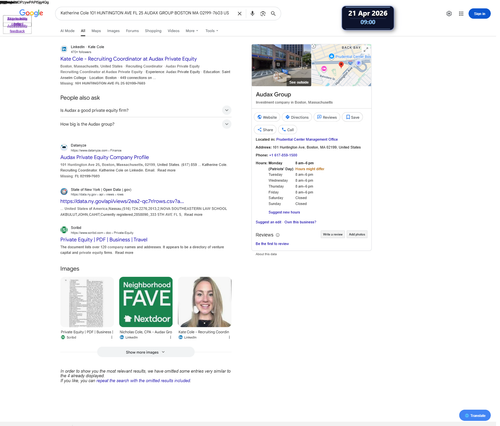The height and width of the screenshot is (426, 500).
Task: Click the LinkedIn favicon on first result
Action: 64,49
